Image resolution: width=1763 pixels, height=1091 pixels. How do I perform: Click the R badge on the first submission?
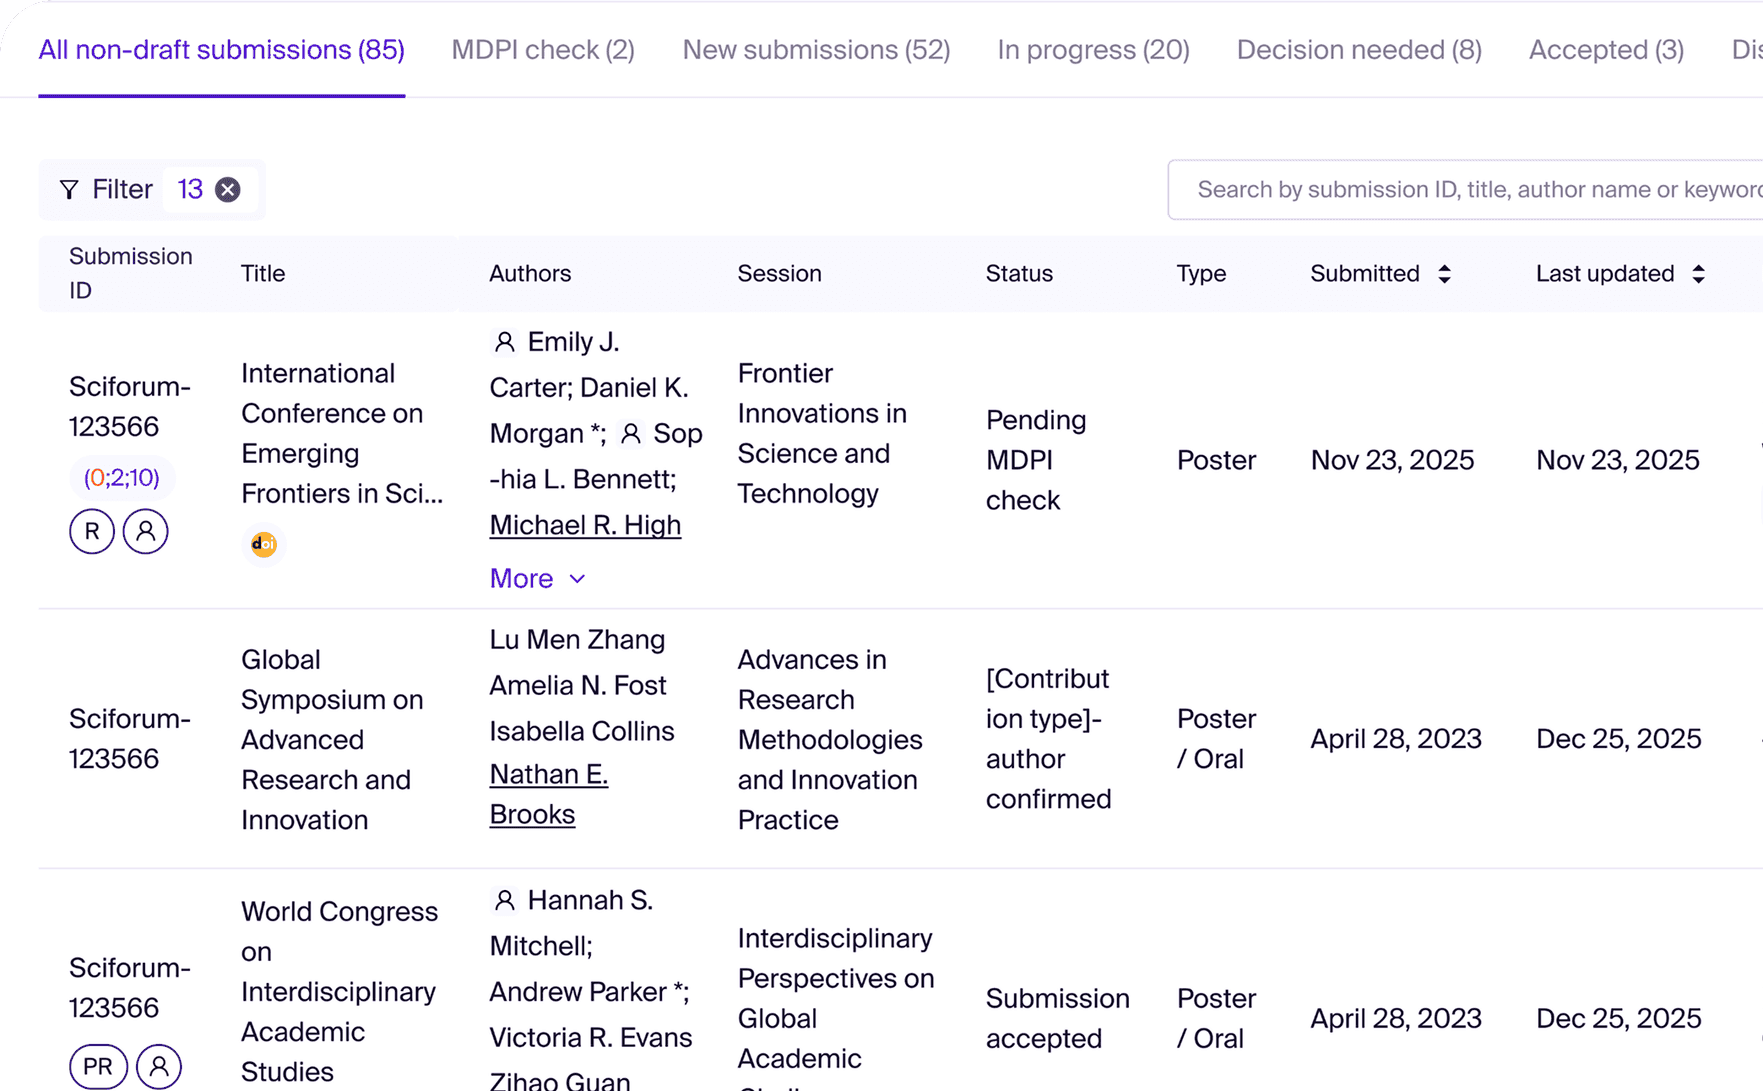[92, 531]
